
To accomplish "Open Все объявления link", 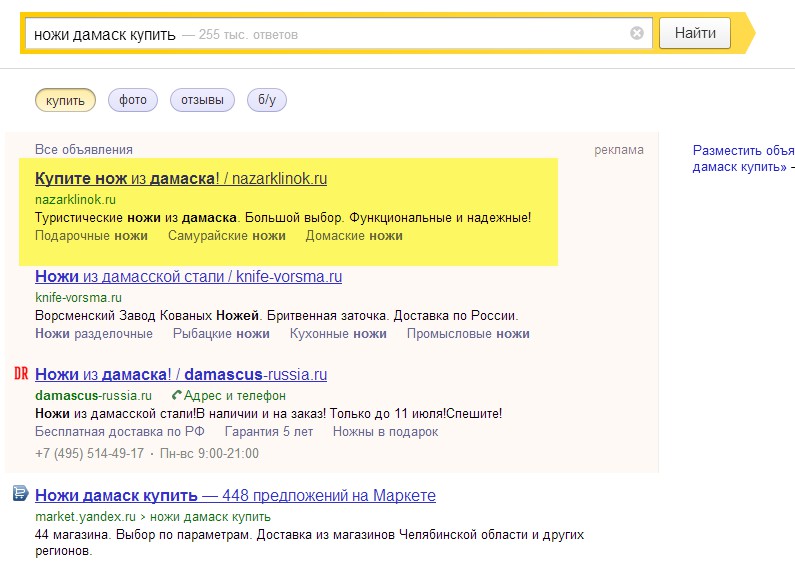I will click(84, 150).
